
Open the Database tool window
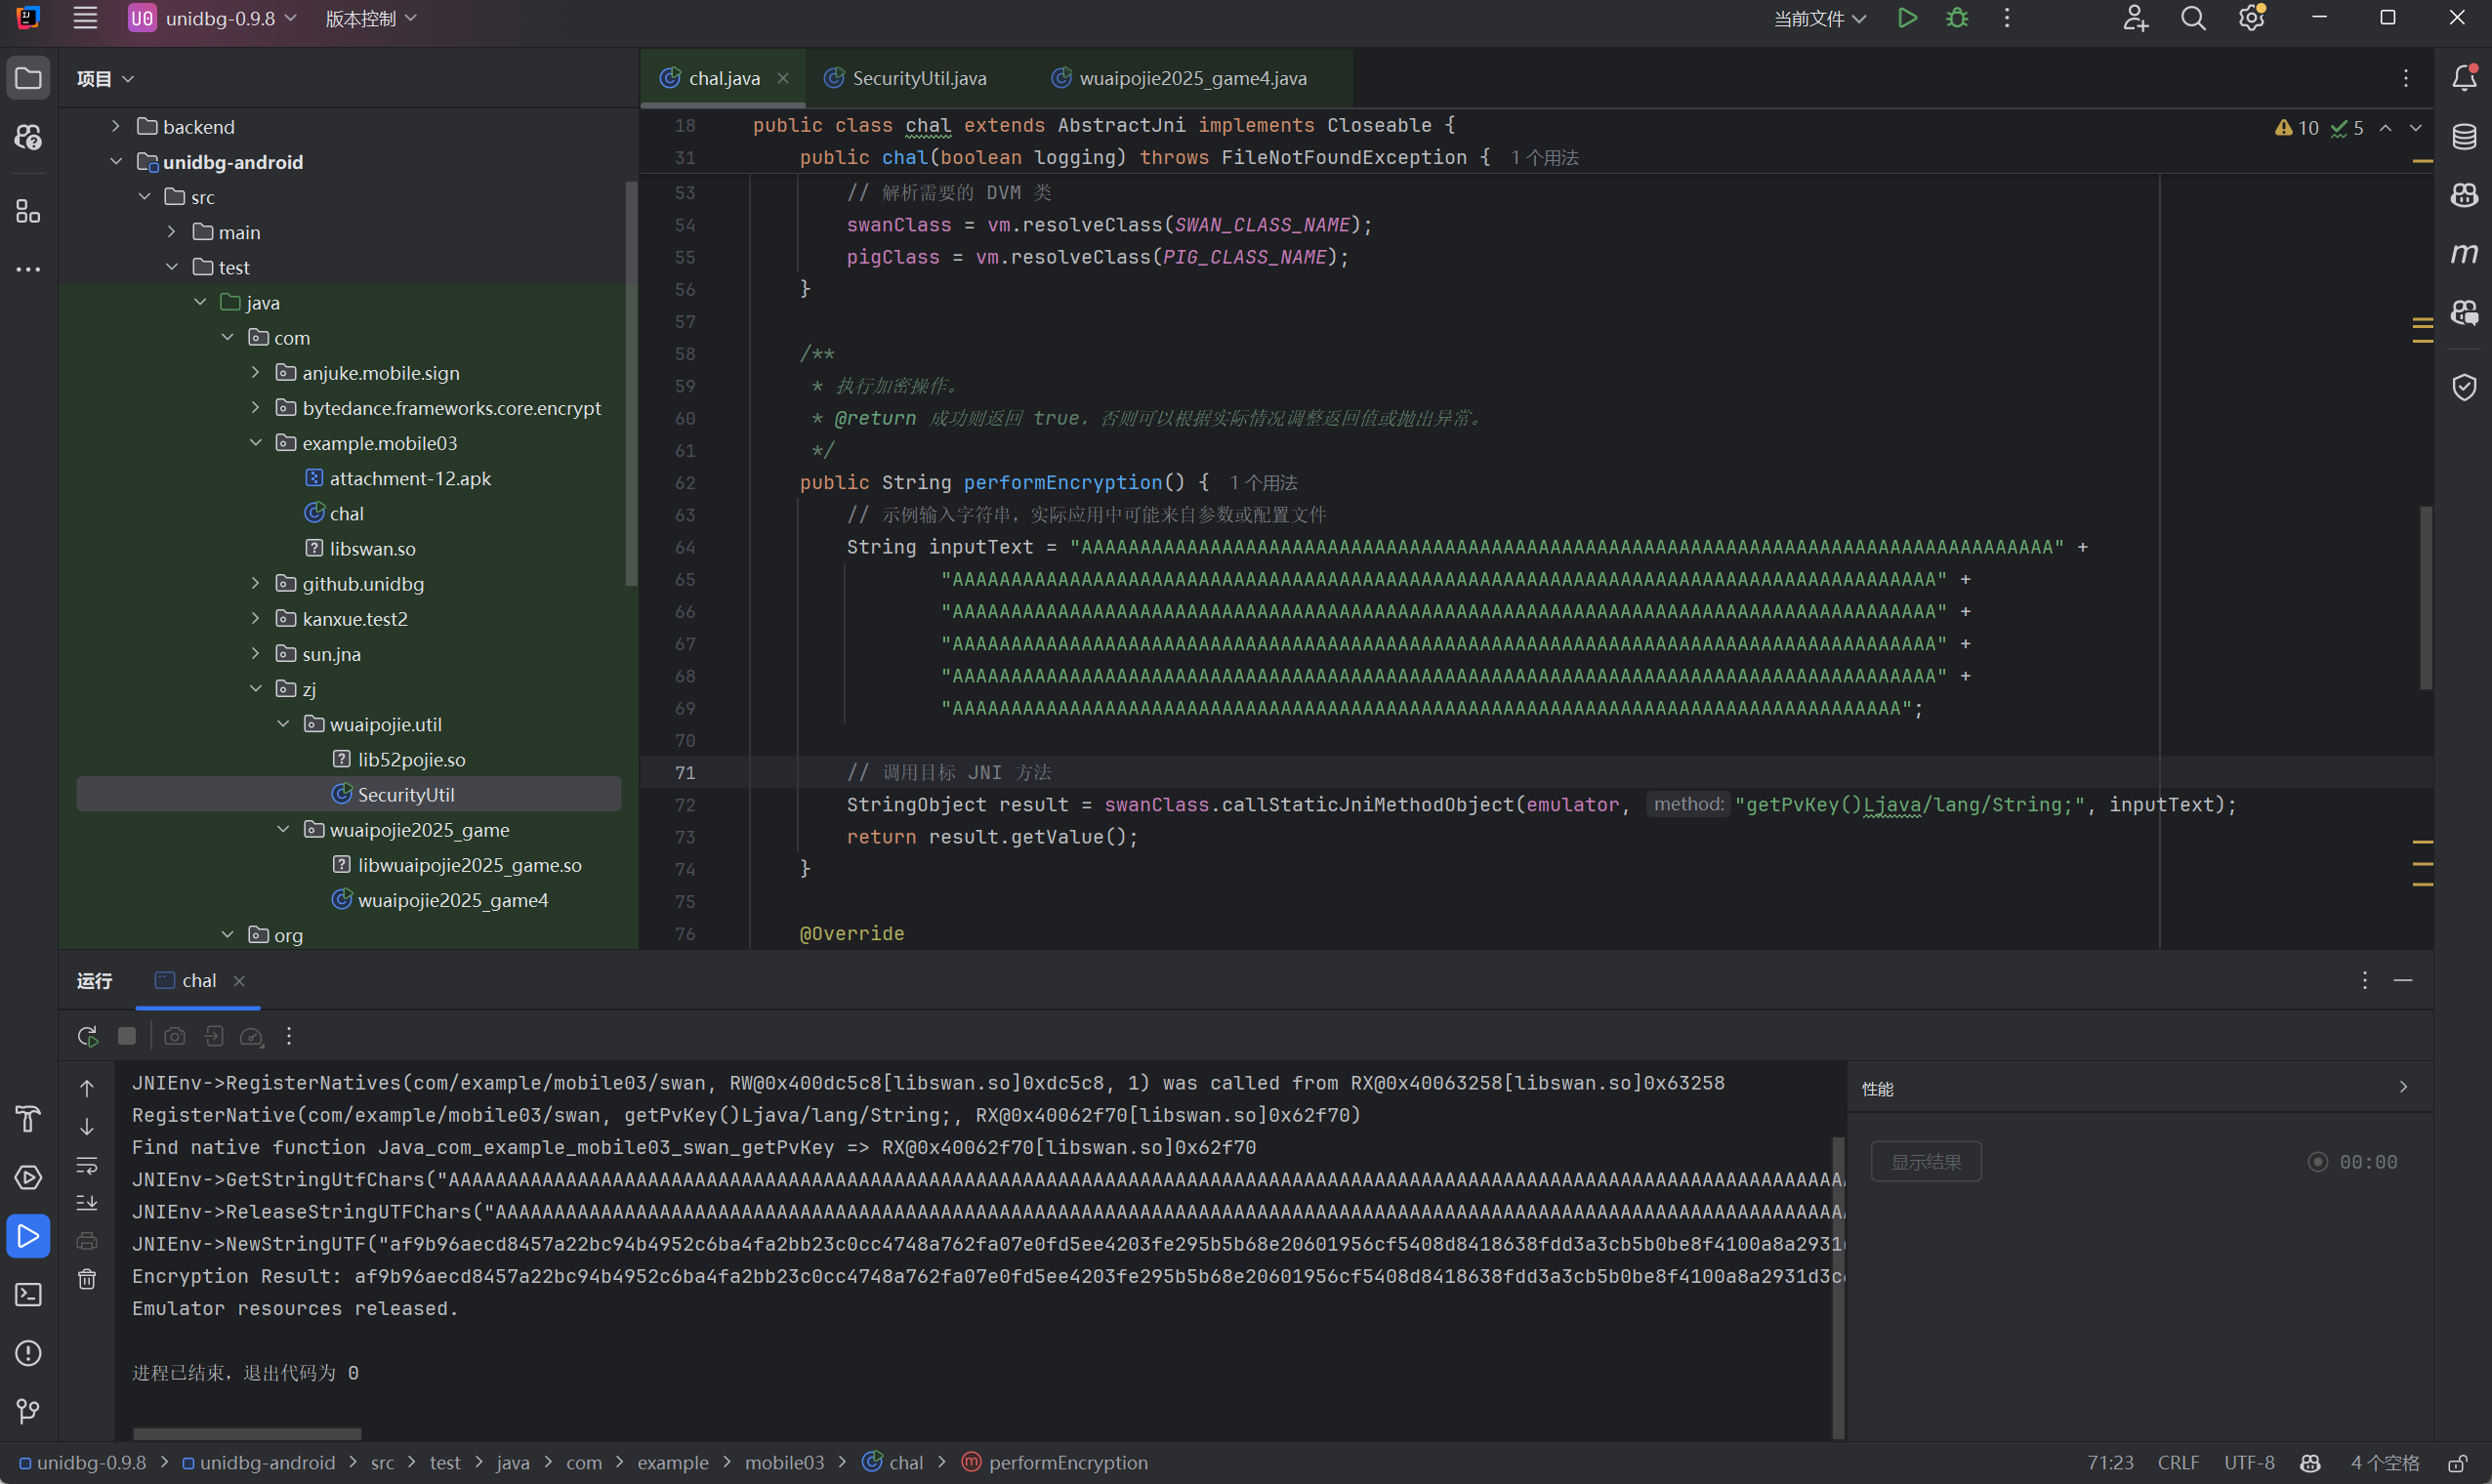tap(2464, 136)
